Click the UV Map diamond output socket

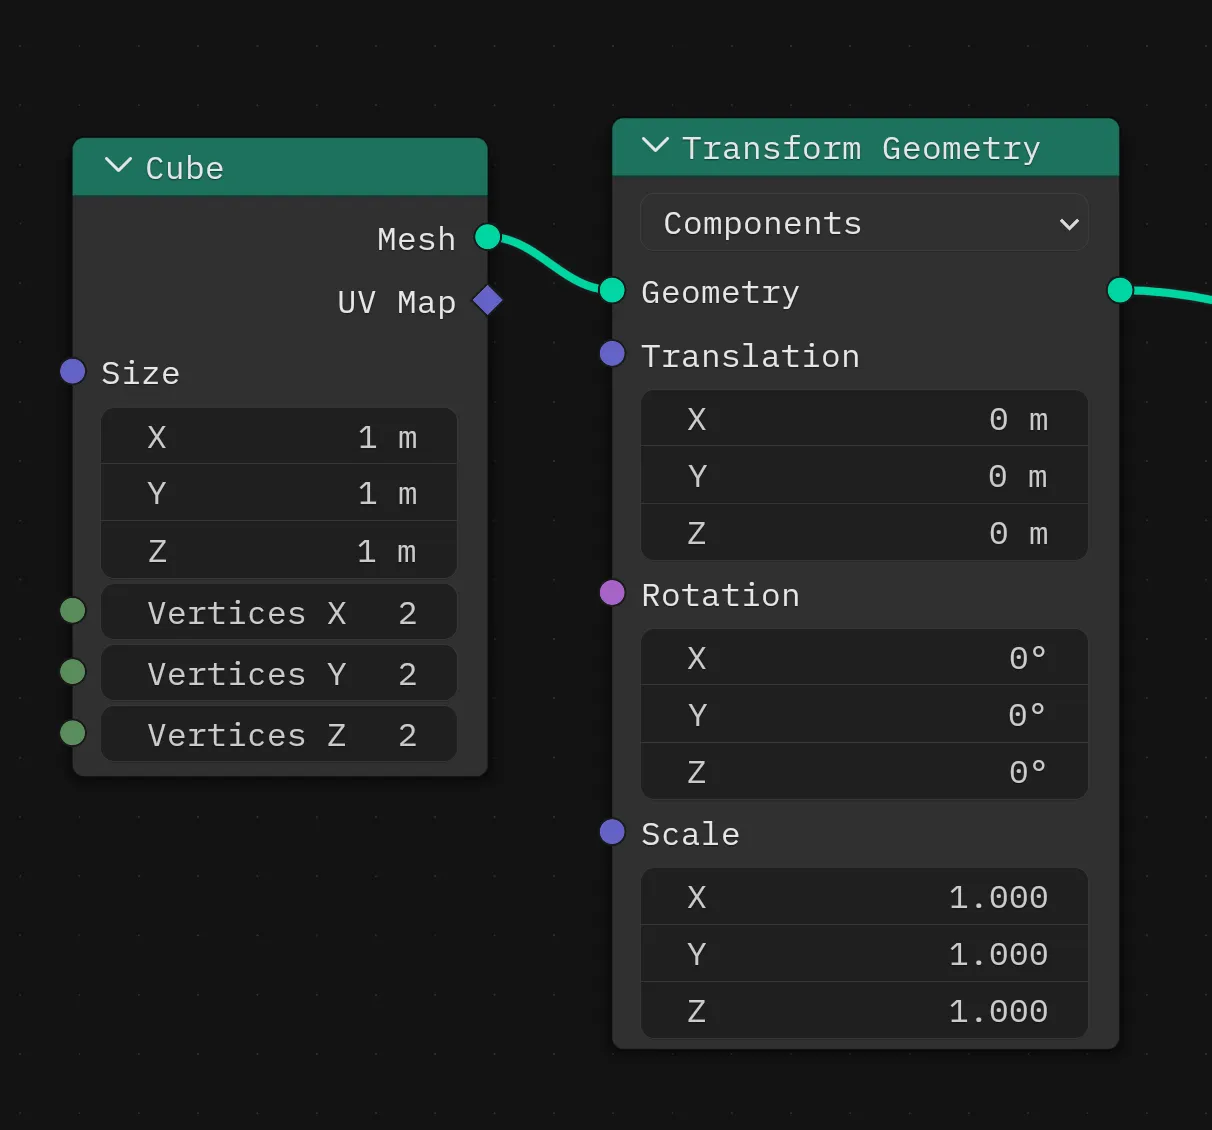coord(487,300)
